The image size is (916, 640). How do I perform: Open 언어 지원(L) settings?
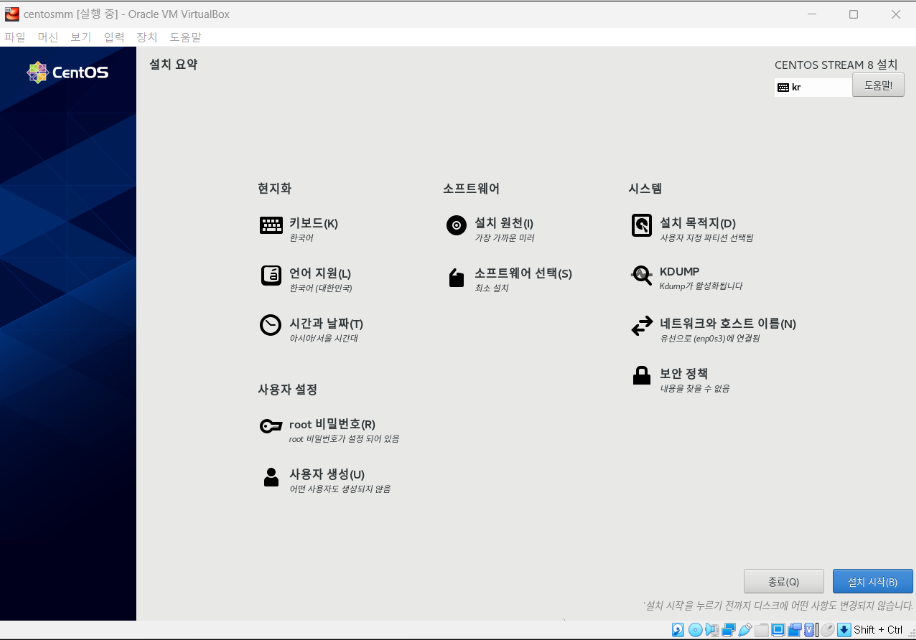(320, 273)
